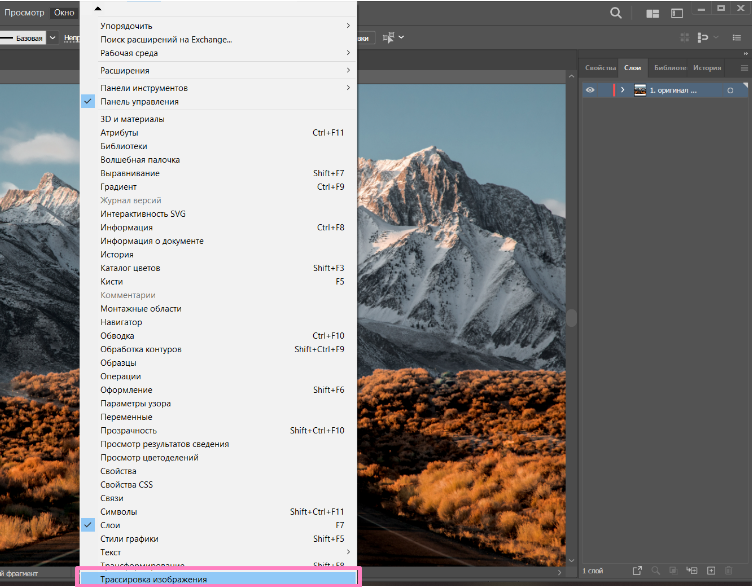752x587 pixels.
Task: Click the target circle on the layer row
Action: (x=730, y=90)
